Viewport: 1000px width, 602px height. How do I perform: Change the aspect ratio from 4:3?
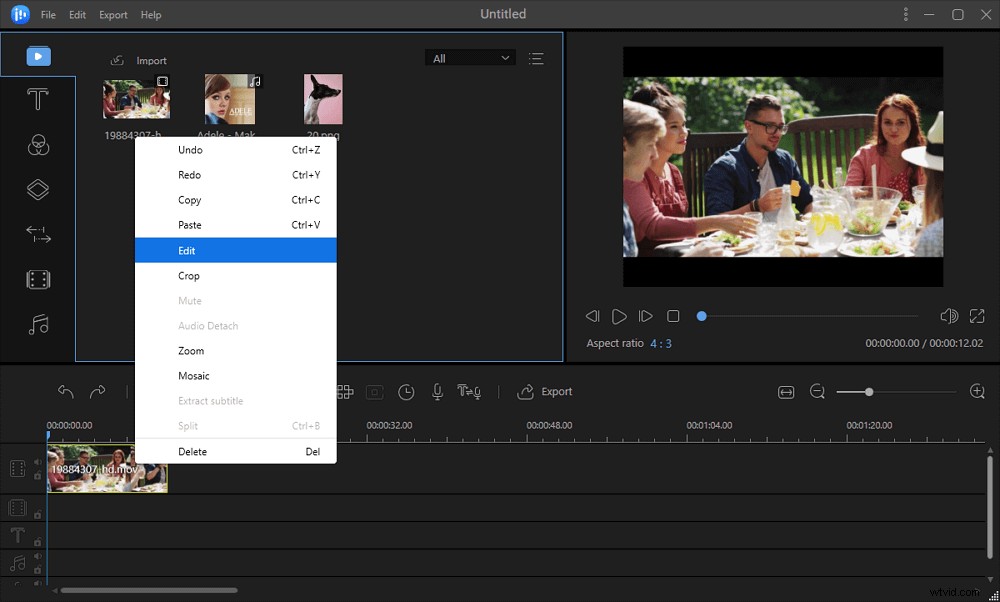659,343
